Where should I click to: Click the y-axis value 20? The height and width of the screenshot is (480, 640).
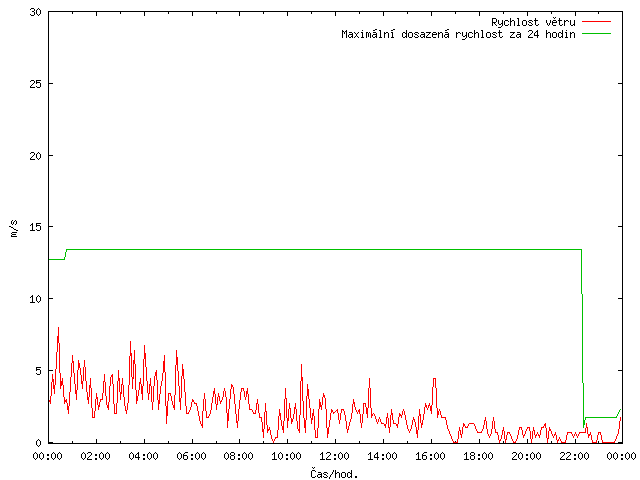(36, 156)
